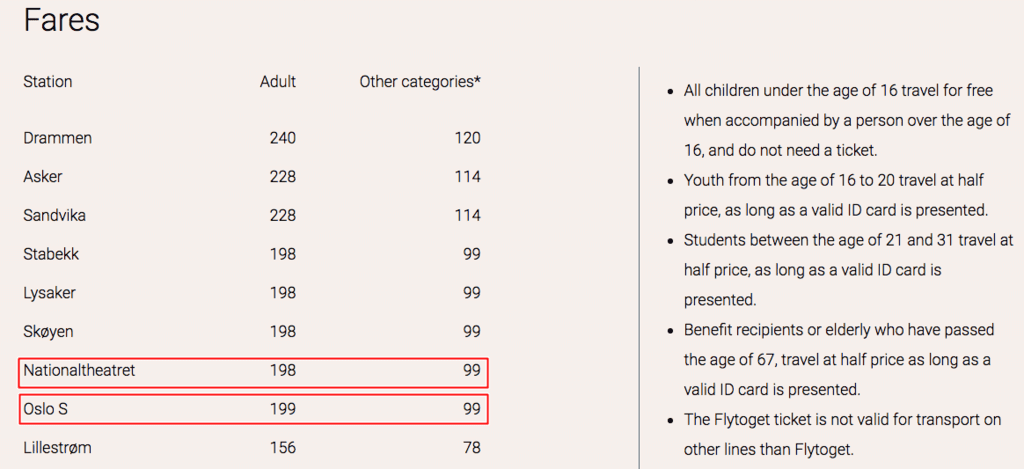Click the Adult column header
1024x469 pixels.
click(278, 82)
